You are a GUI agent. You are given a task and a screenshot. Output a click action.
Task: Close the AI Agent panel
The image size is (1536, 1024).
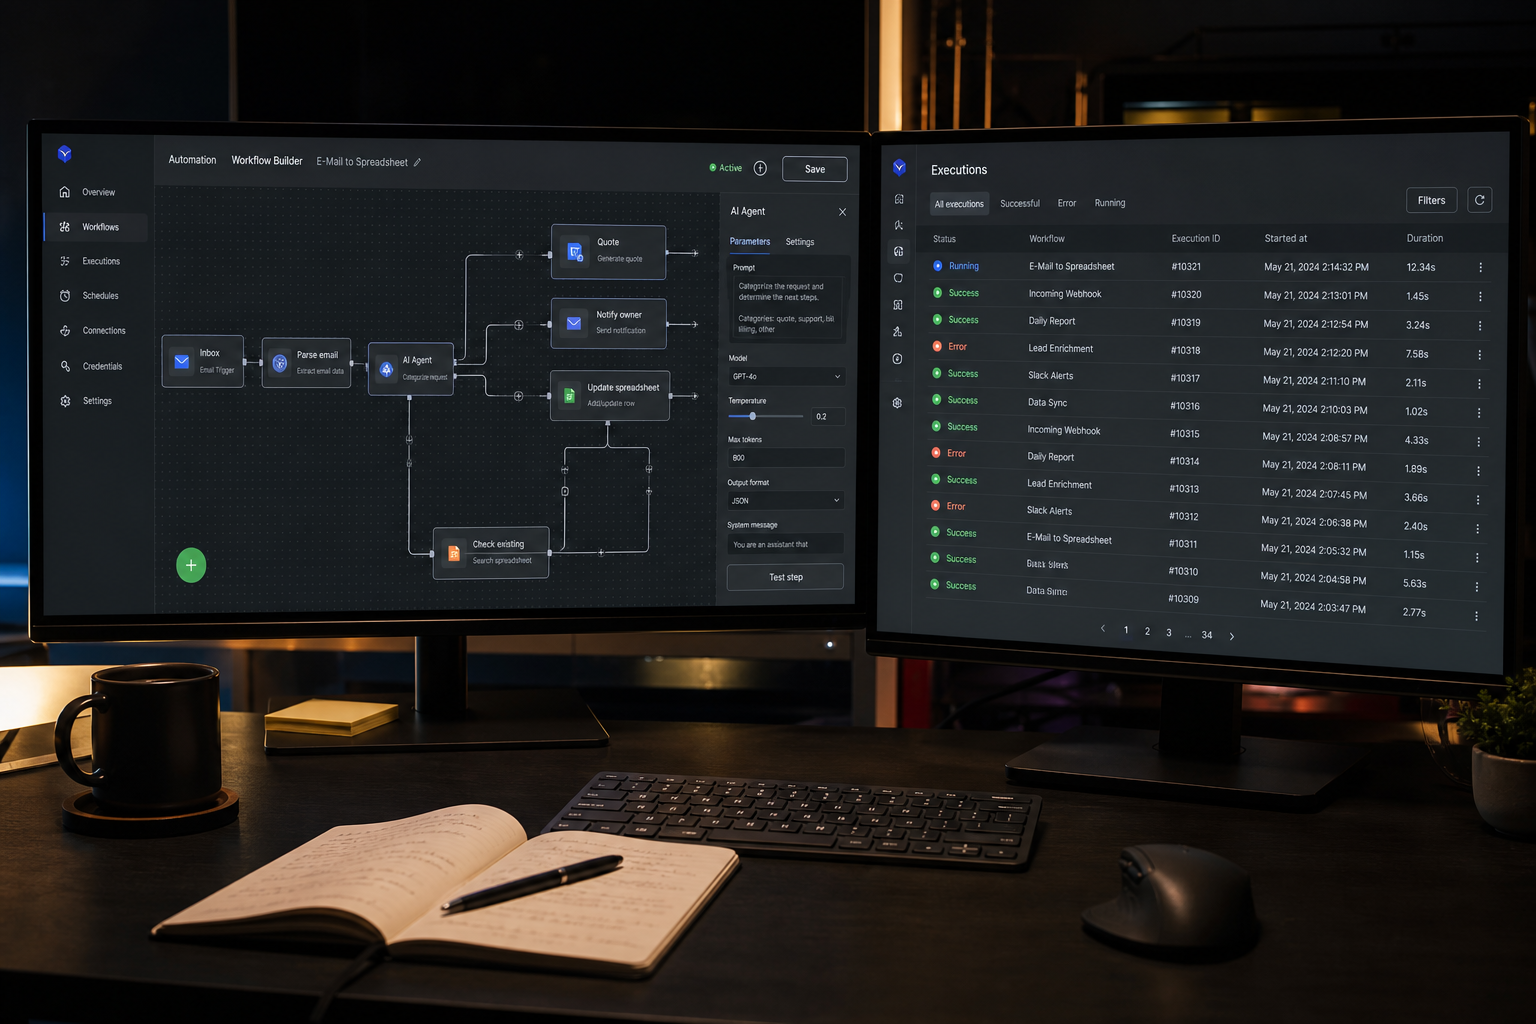point(842,212)
